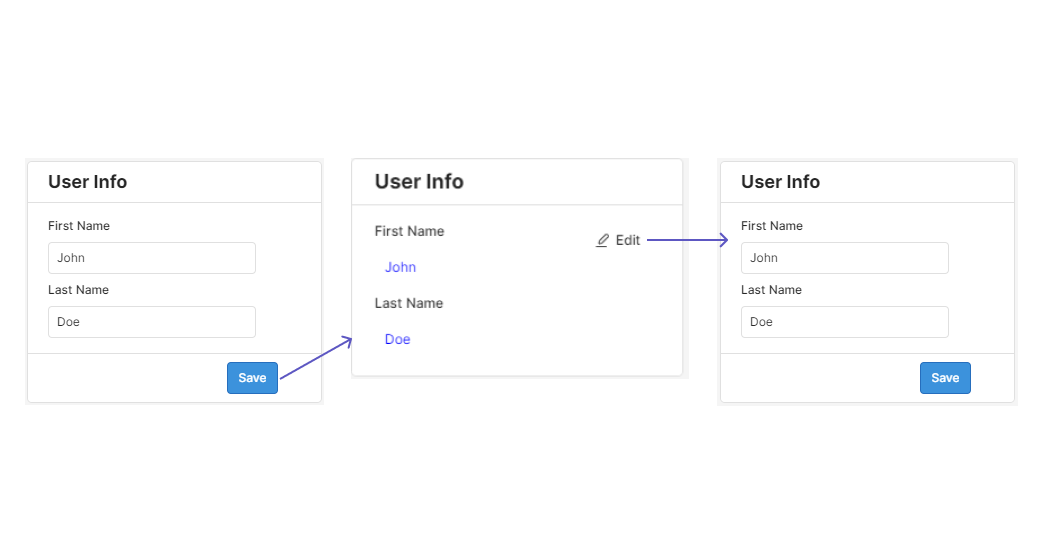Click the First Name label in the leftmost form

point(79,226)
